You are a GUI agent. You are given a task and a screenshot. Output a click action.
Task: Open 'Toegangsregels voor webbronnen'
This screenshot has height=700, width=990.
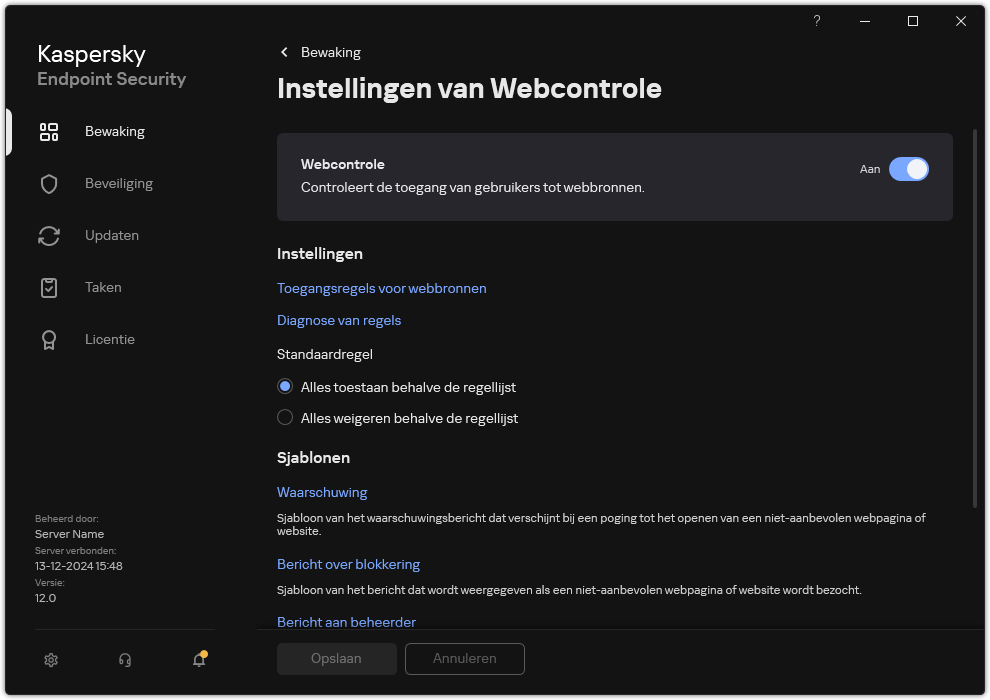381,288
